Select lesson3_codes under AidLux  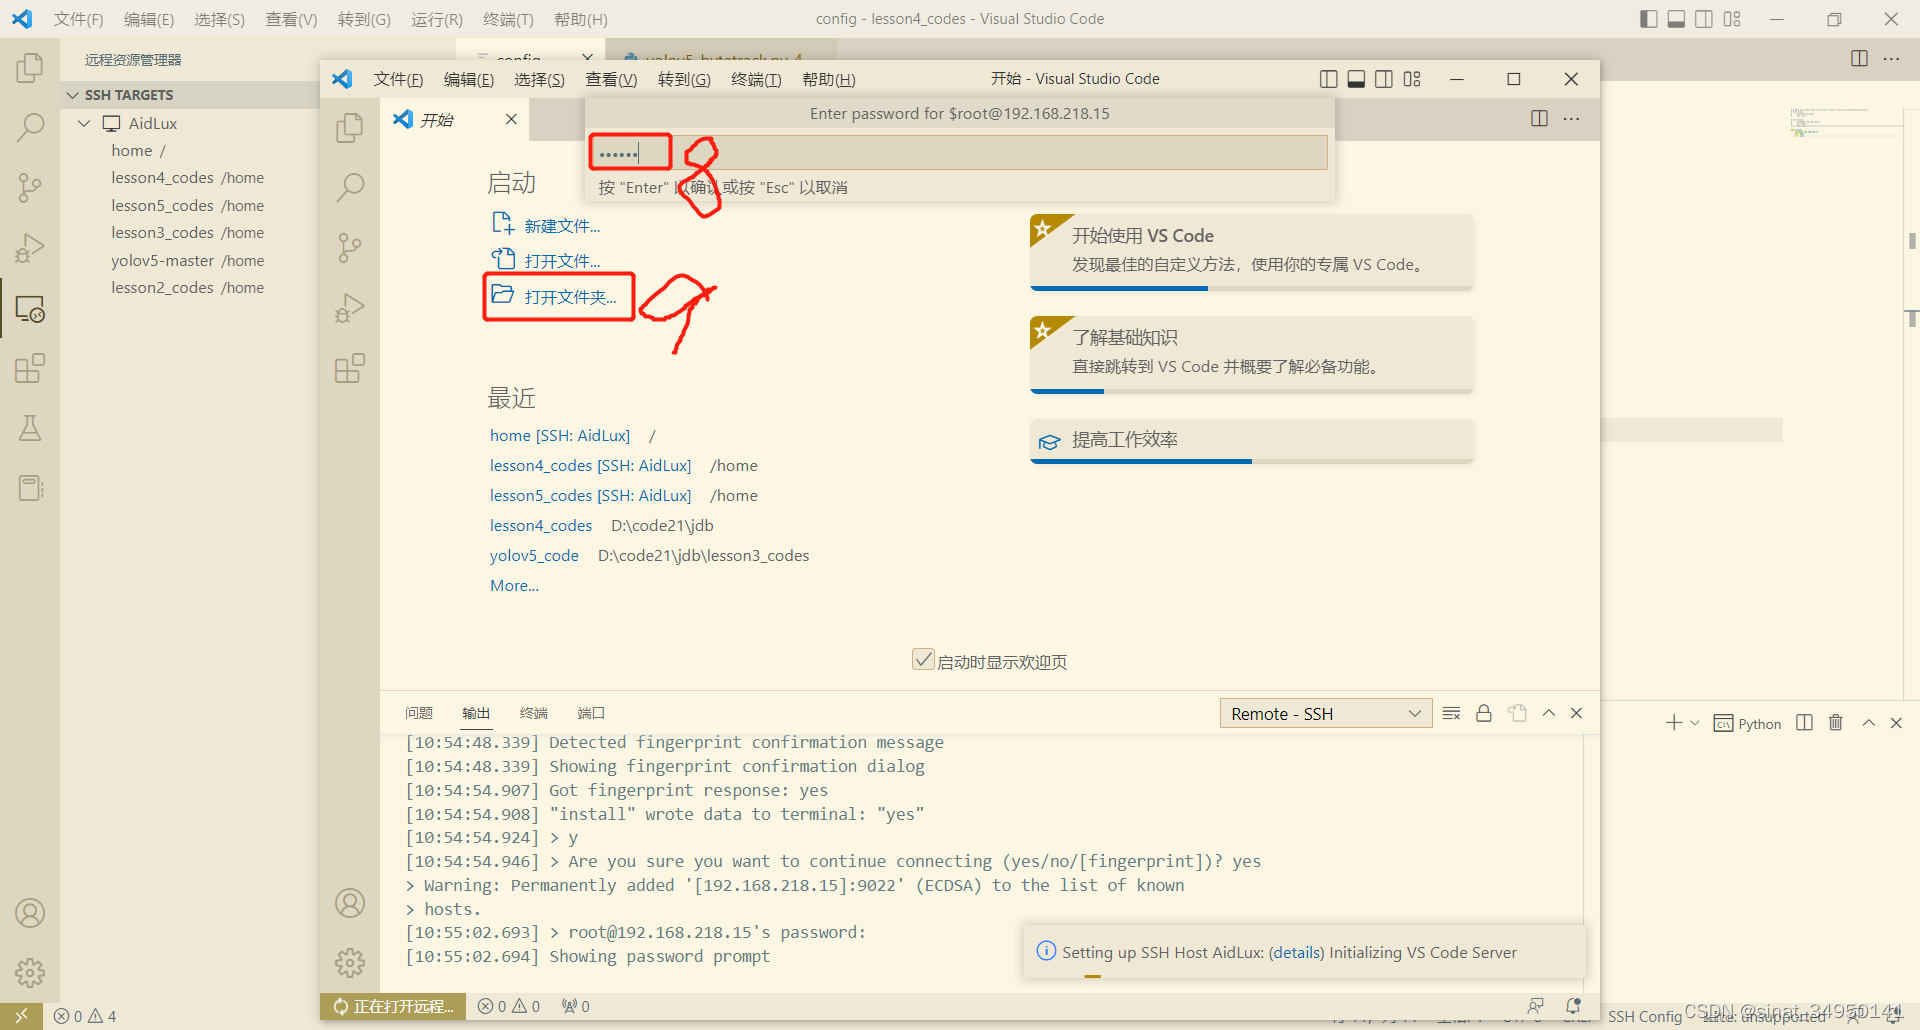pyautogui.click(x=187, y=233)
